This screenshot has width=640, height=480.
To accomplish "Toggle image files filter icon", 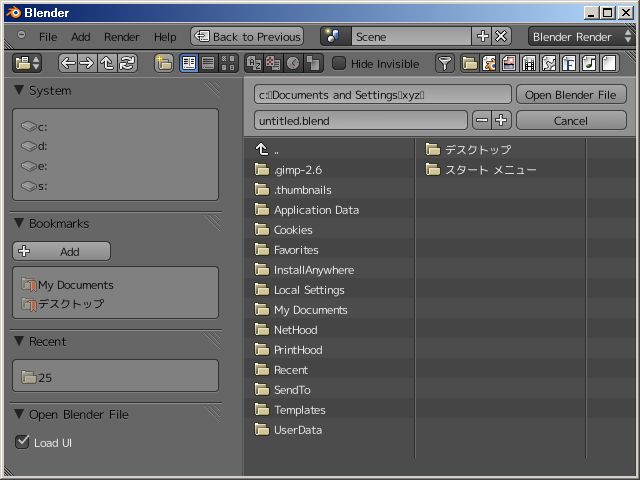I will click(509, 63).
